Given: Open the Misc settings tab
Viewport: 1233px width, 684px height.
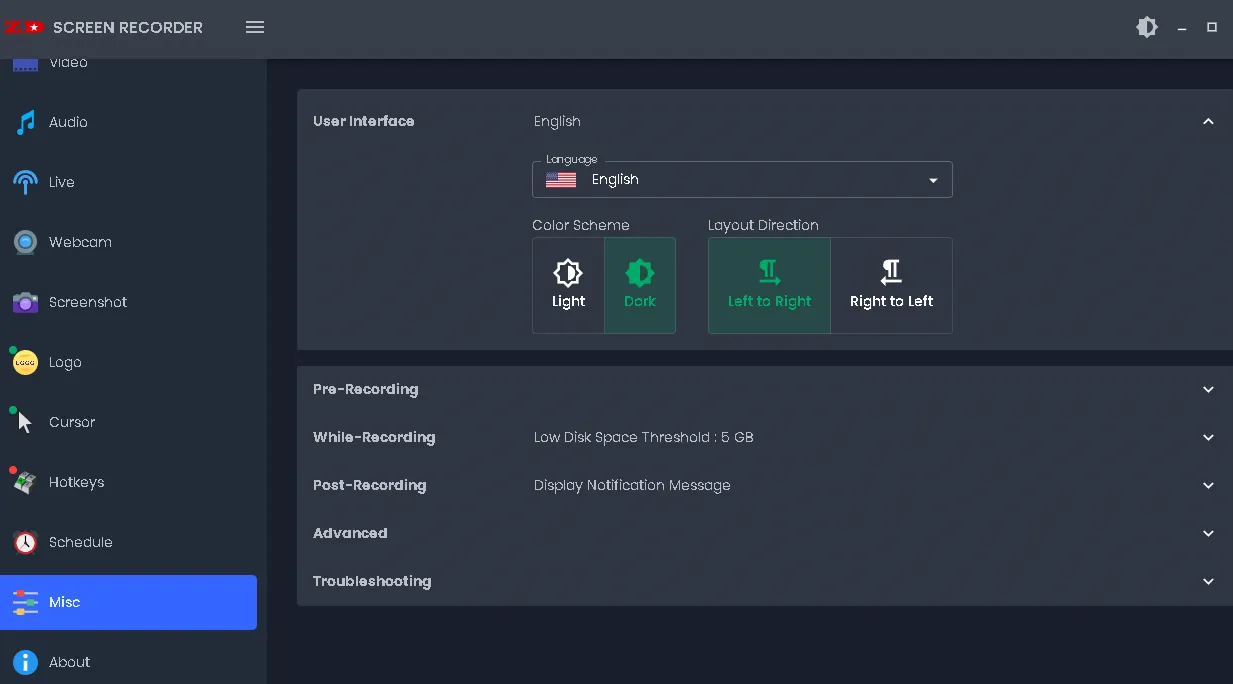Looking at the screenshot, I should 128,602.
